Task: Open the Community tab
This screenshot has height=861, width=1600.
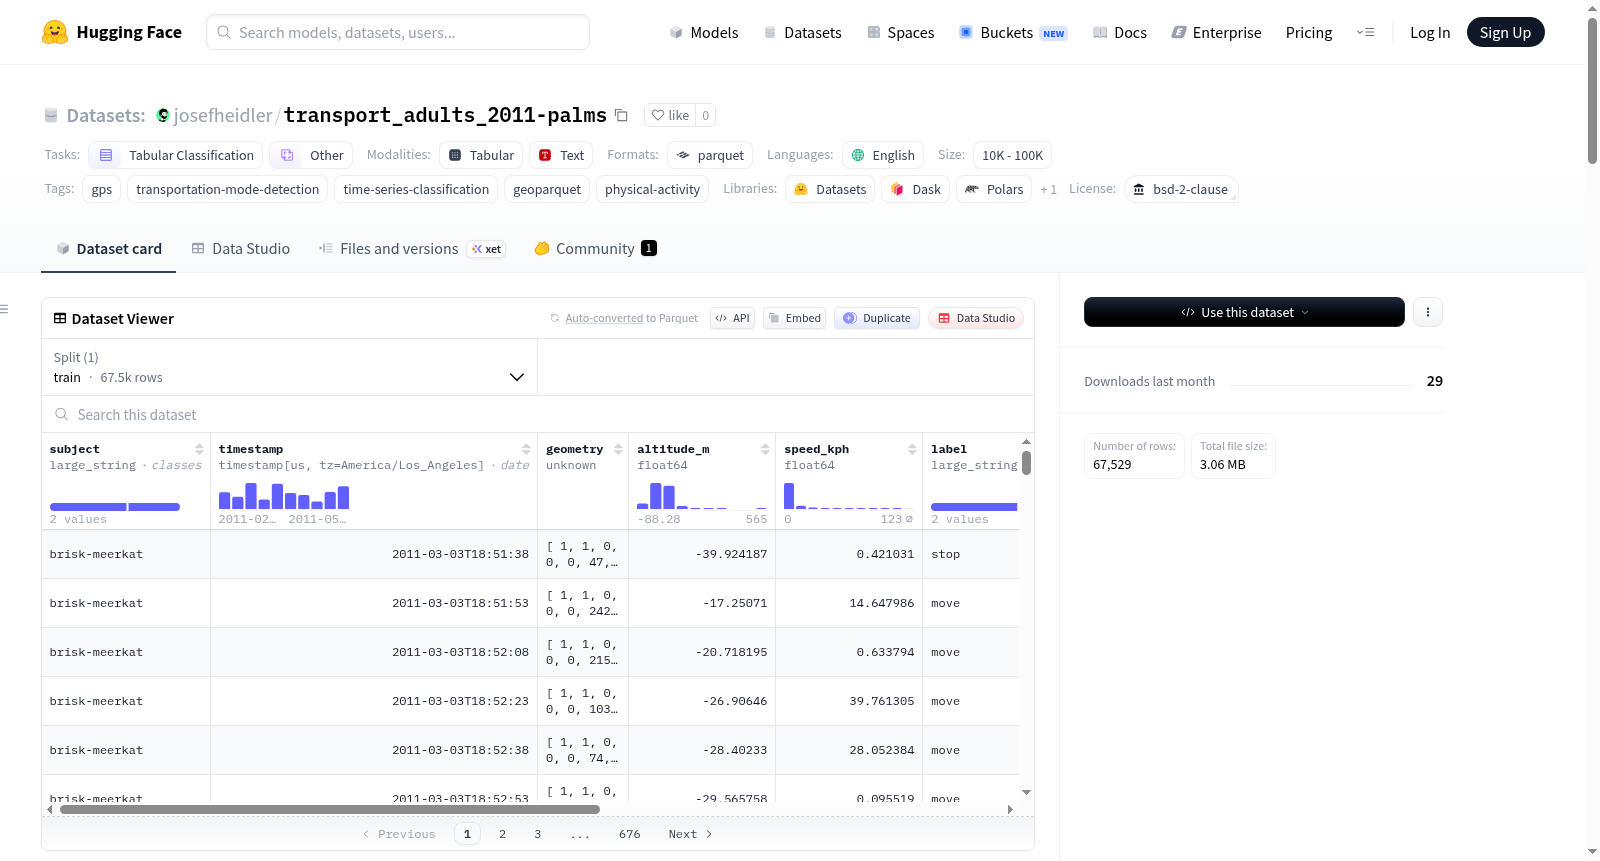Action: 595,248
